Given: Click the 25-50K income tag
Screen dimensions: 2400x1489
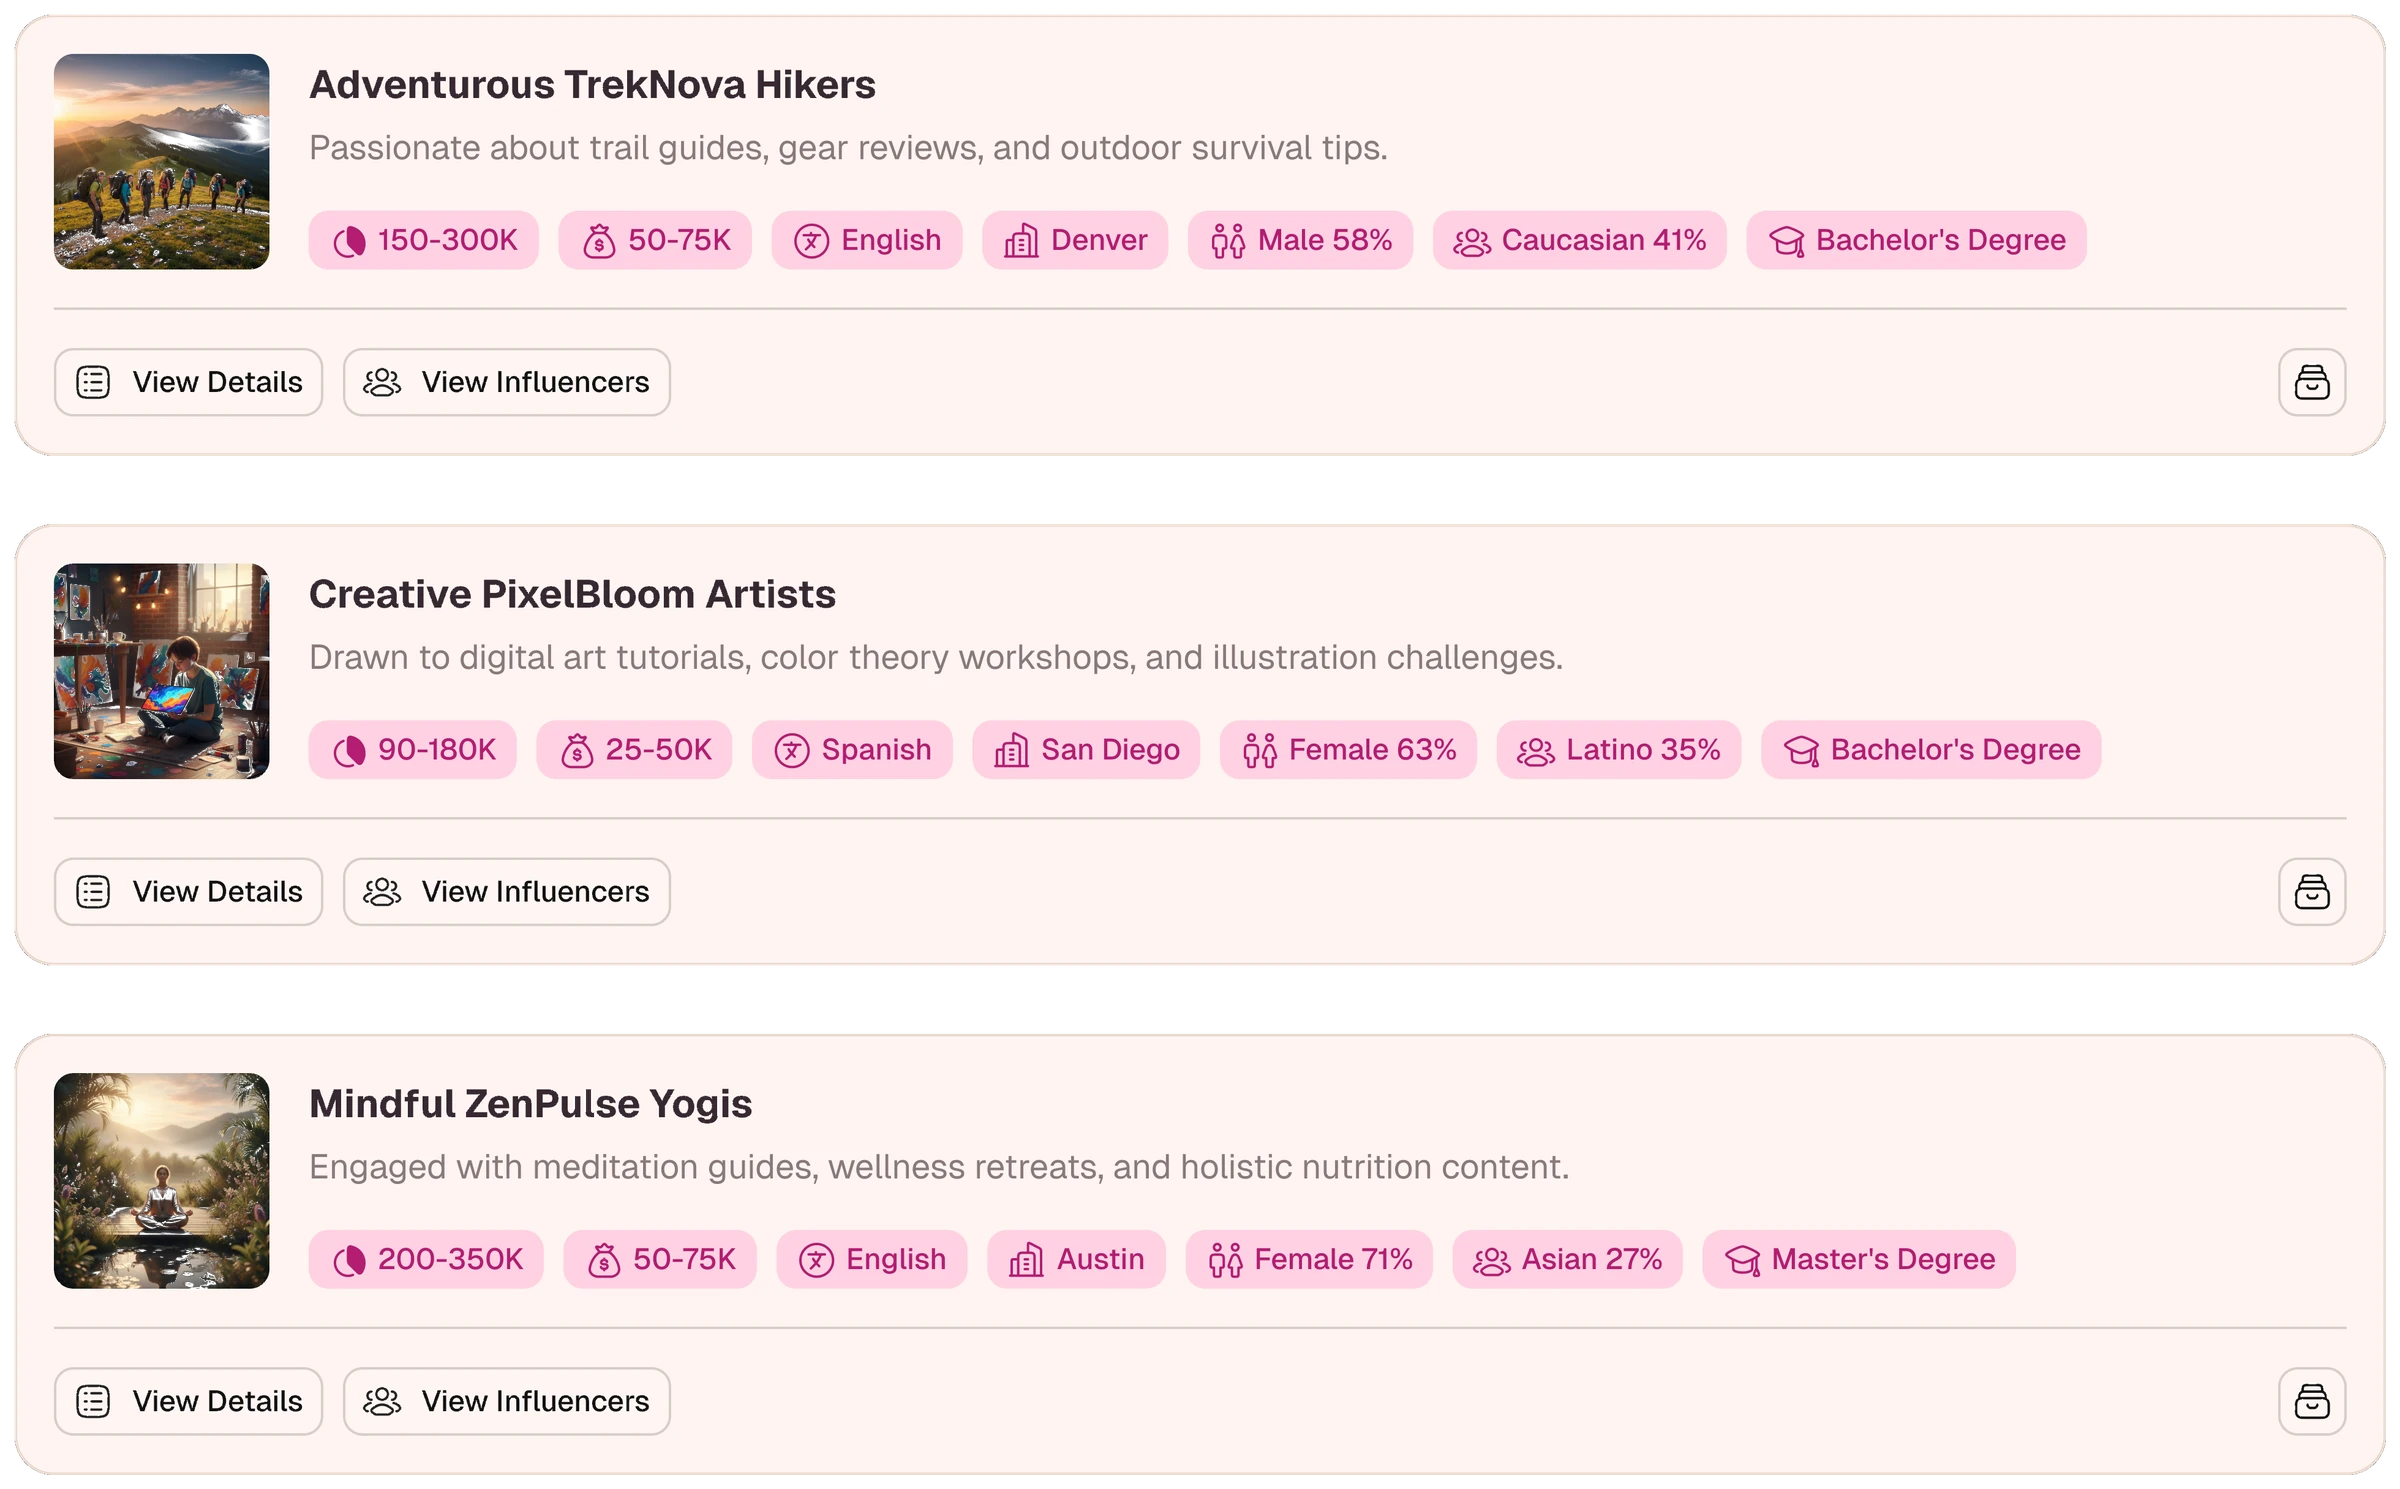Looking at the screenshot, I should point(634,750).
